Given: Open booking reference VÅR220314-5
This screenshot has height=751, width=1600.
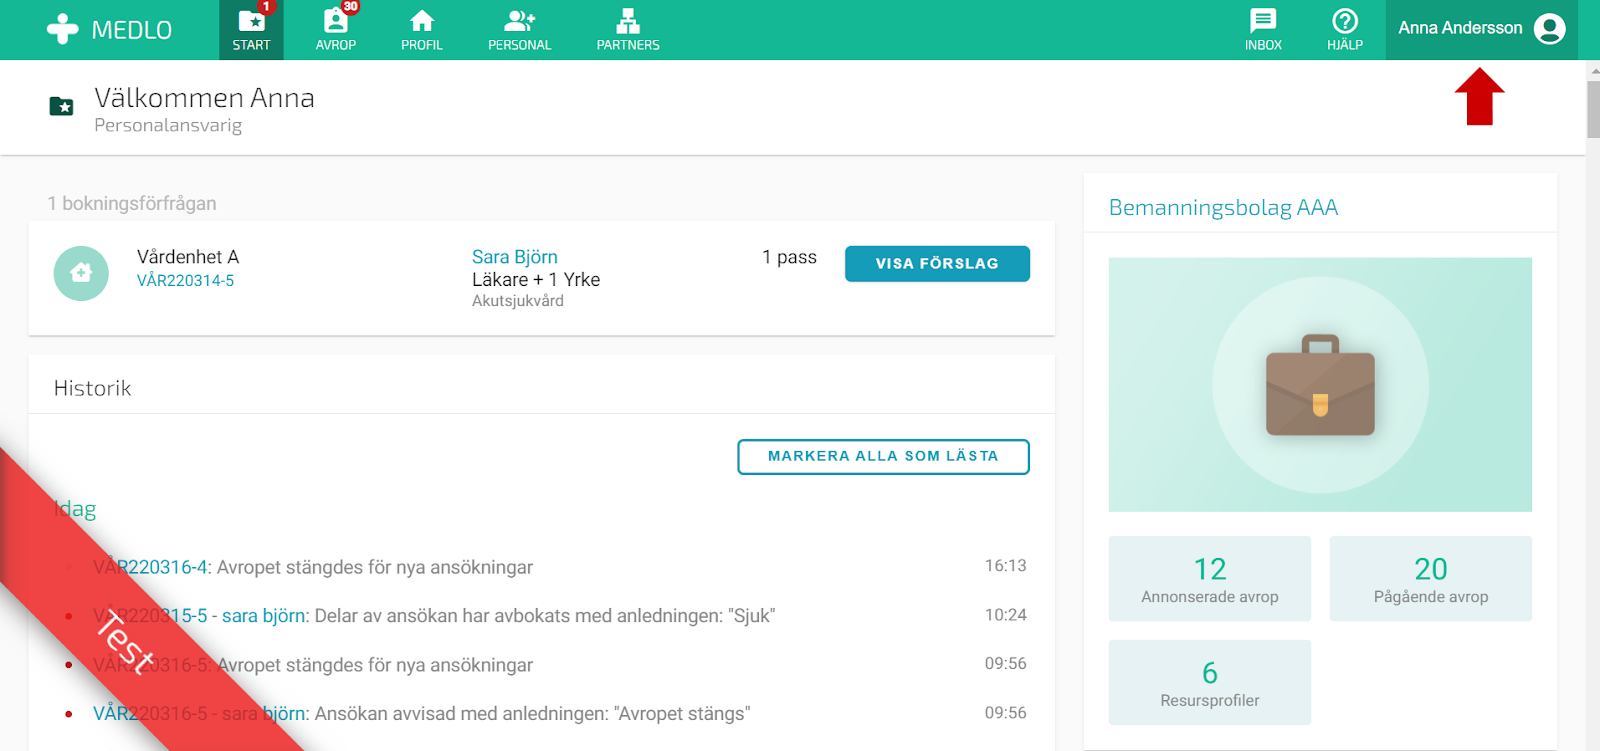Looking at the screenshot, I should (185, 281).
